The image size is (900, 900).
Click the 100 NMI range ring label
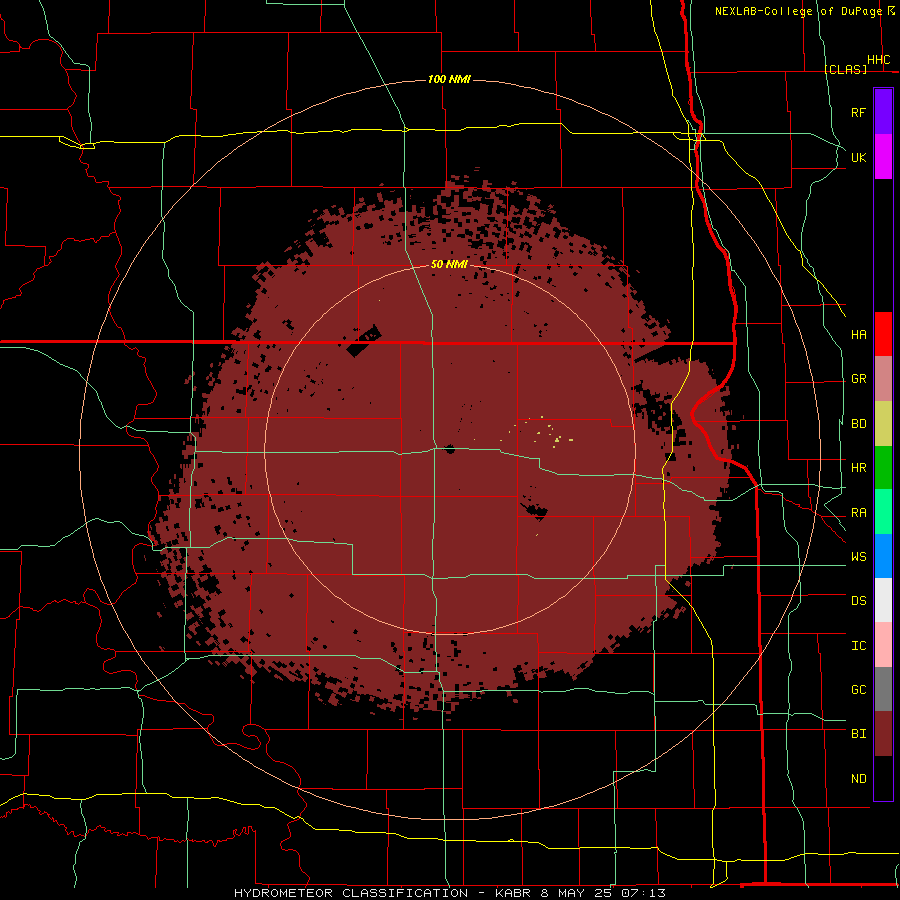[449, 79]
